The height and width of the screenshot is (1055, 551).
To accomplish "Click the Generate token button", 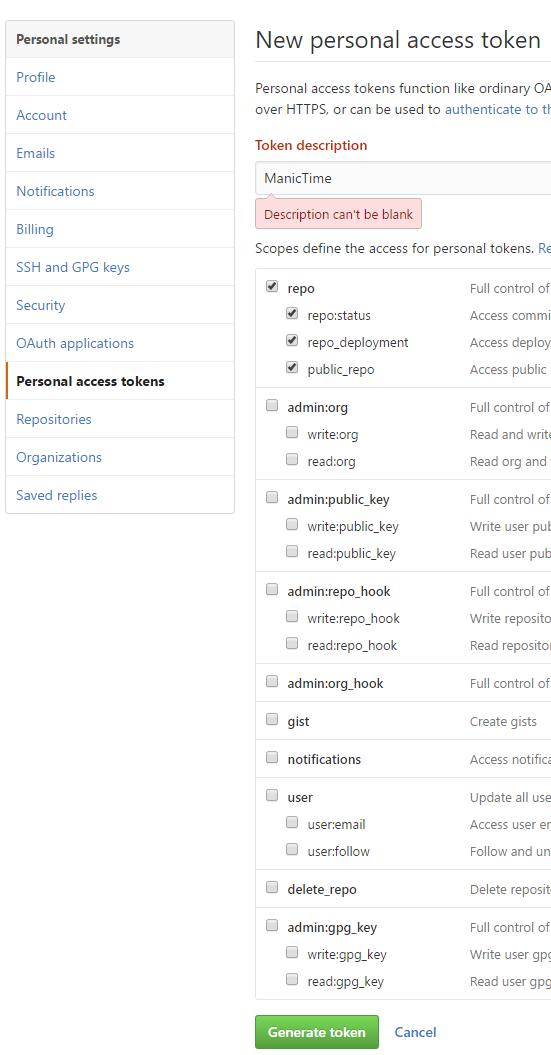I will (x=317, y=1032).
